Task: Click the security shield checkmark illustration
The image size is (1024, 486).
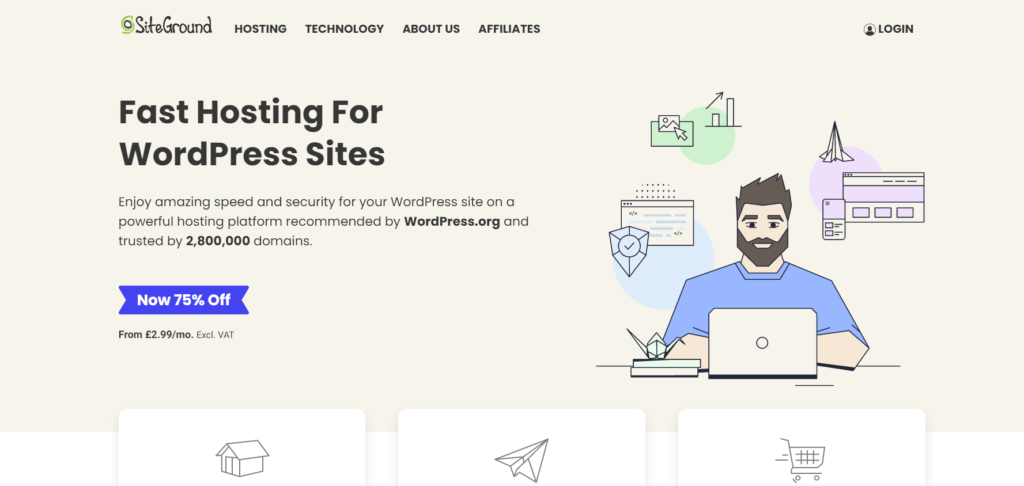Action: 628,251
